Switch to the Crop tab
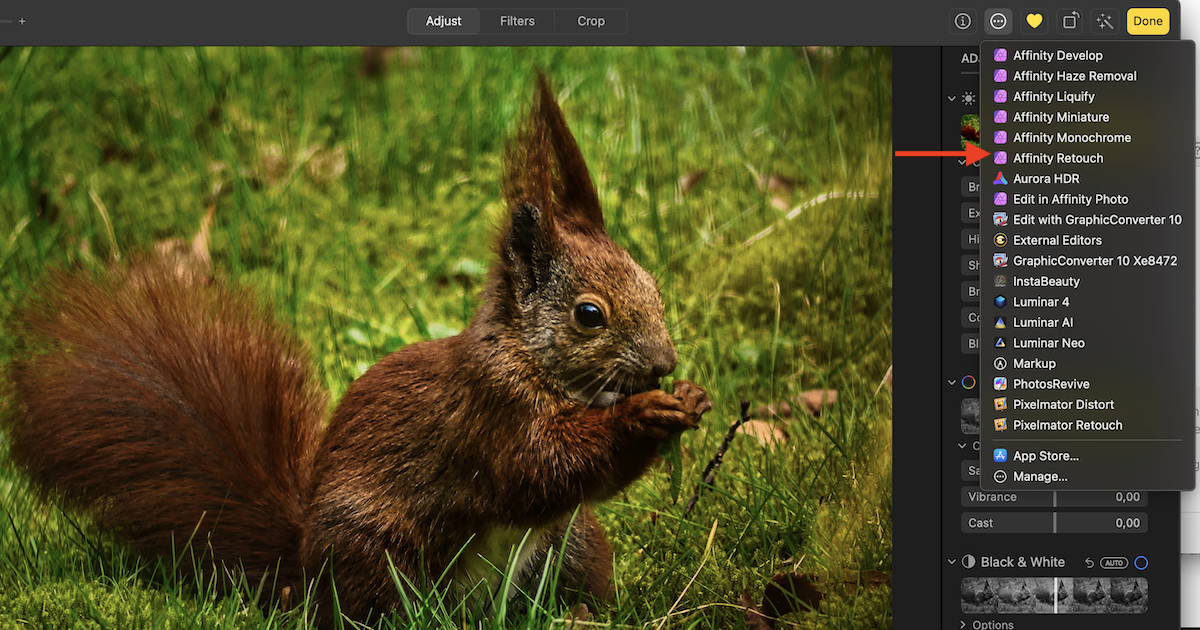1200x630 pixels. tap(591, 21)
